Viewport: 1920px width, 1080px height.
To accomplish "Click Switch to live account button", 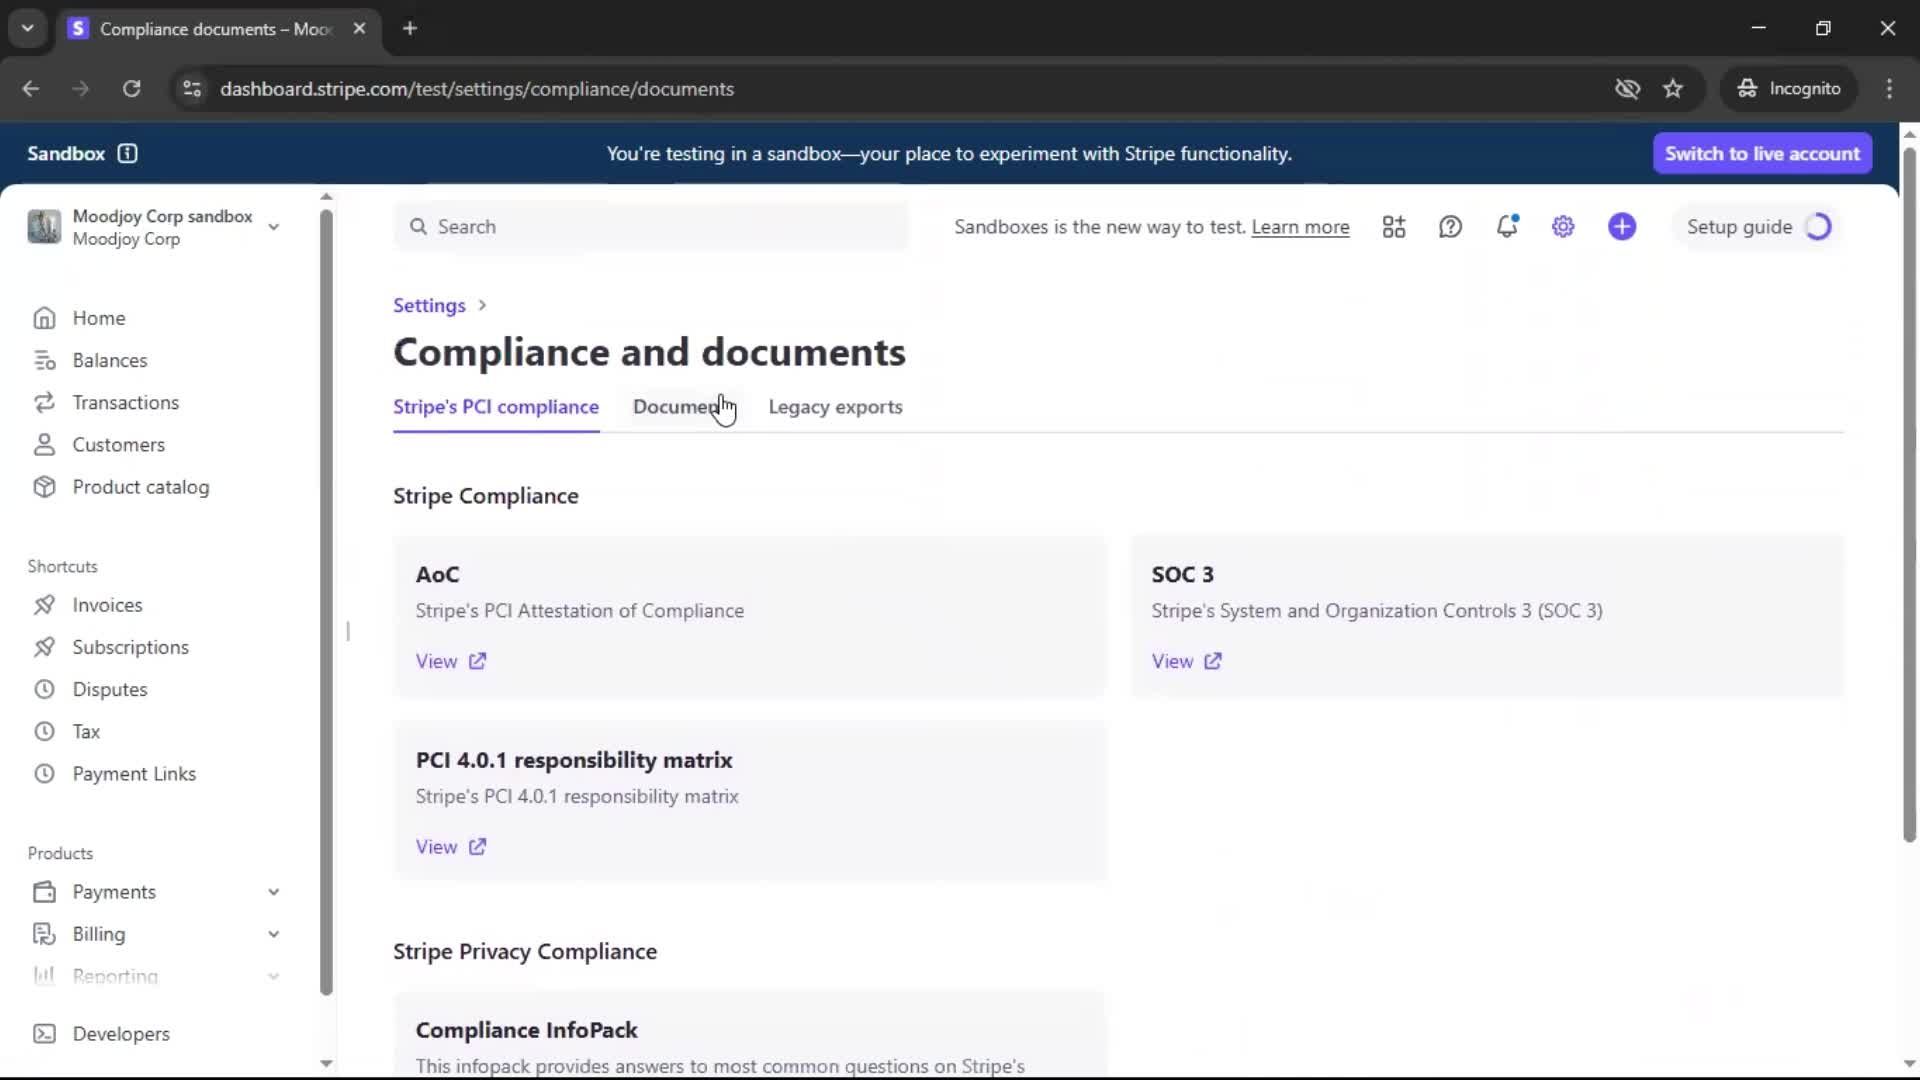I will [1762, 153].
